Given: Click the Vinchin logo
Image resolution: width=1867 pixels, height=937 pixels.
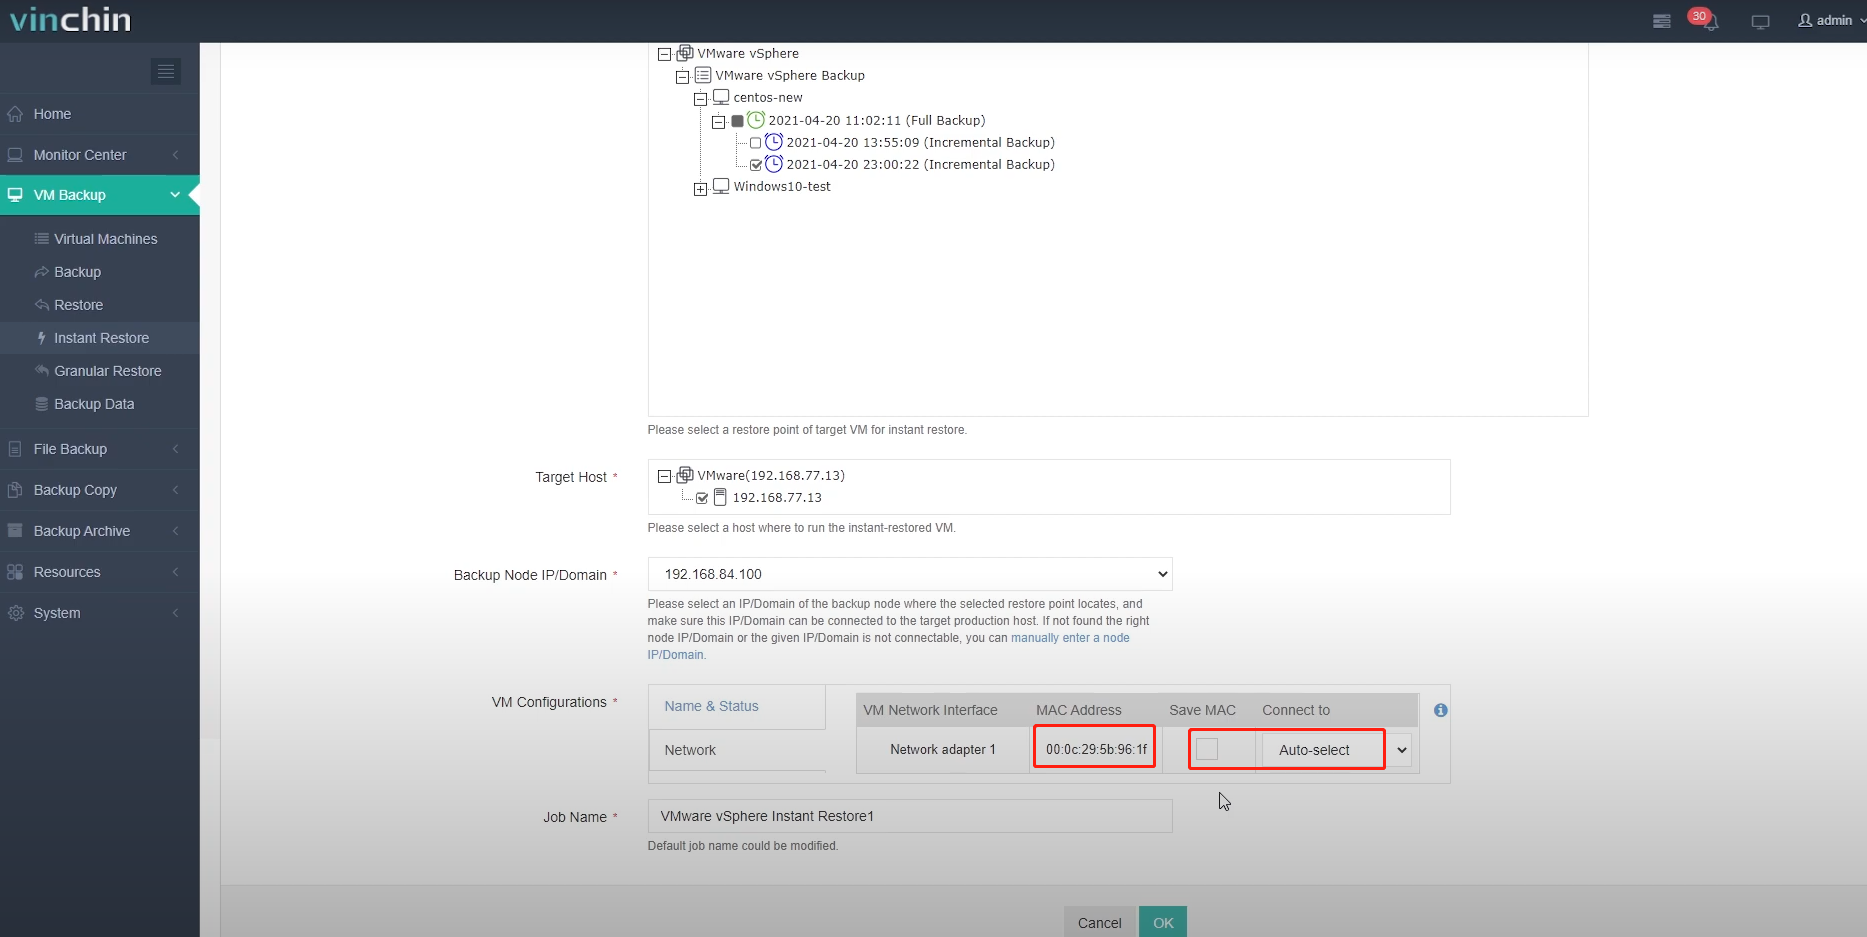Looking at the screenshot, I should (70, 20).
